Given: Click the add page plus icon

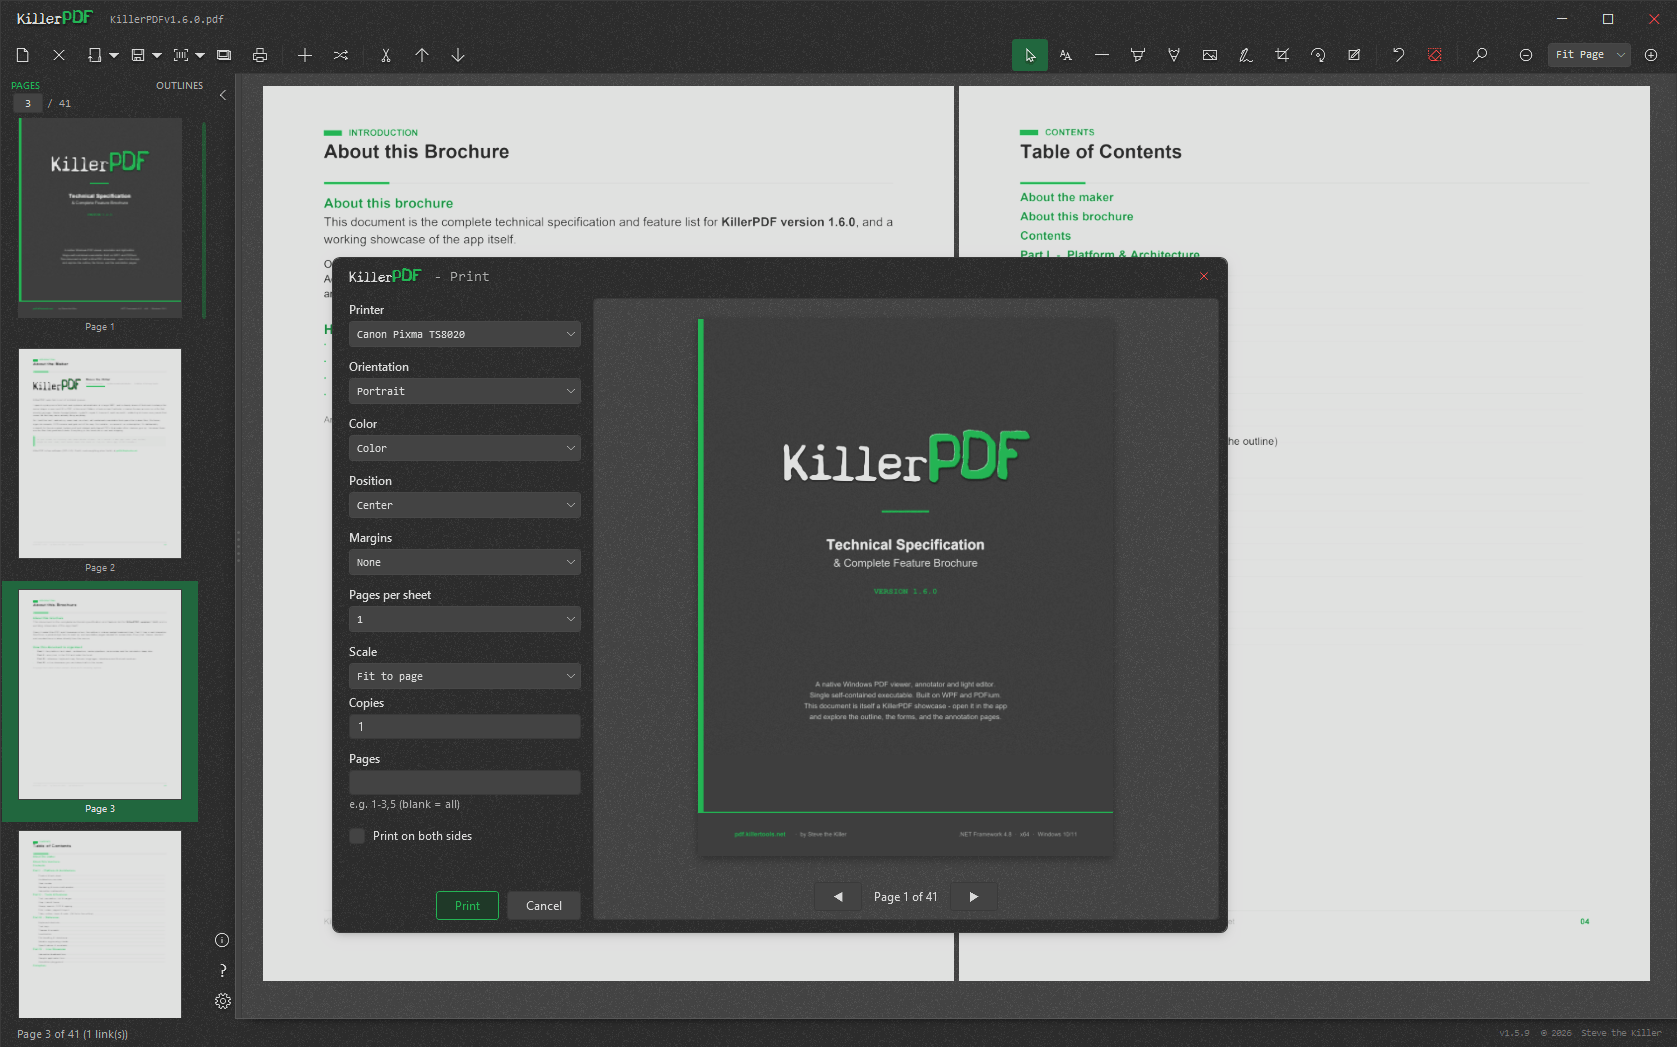Looking at the screenshot, I should [305, 55].
